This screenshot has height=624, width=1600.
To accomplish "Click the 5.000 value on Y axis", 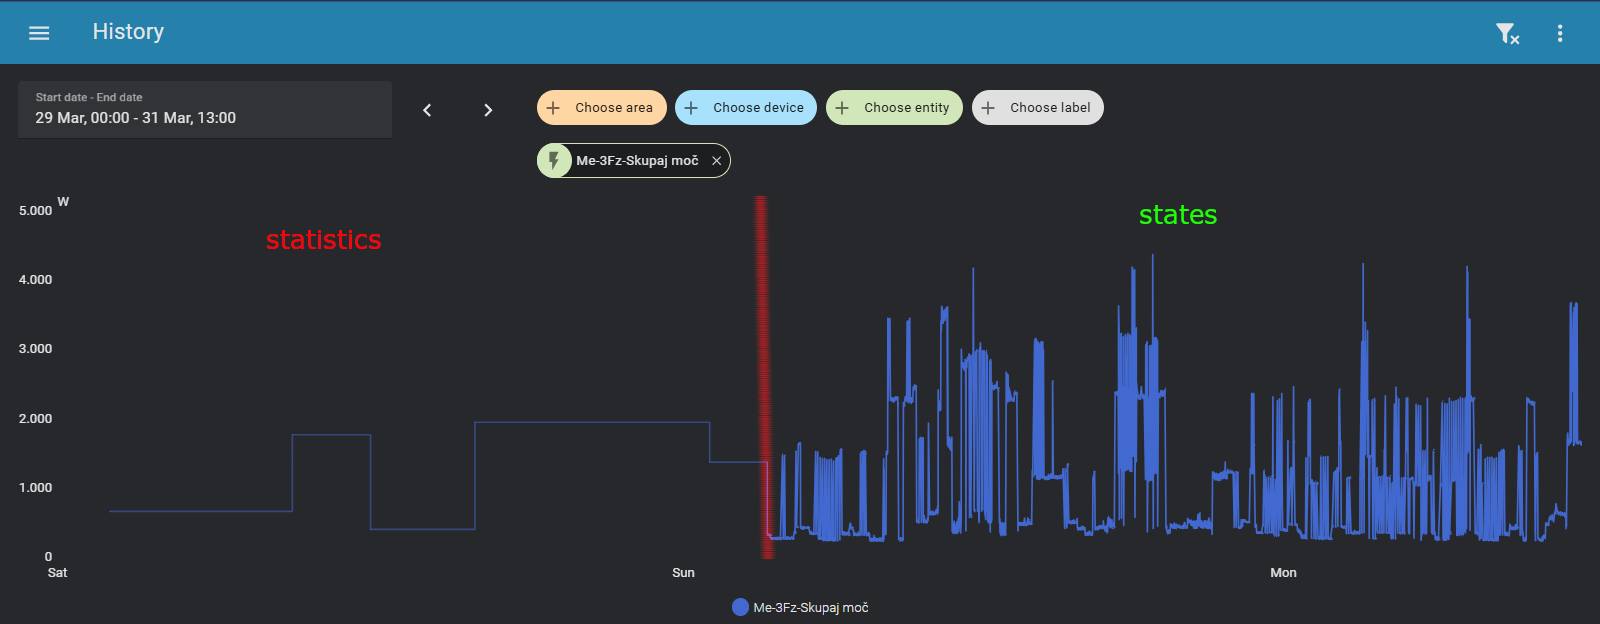I will (x=35, y=211).
